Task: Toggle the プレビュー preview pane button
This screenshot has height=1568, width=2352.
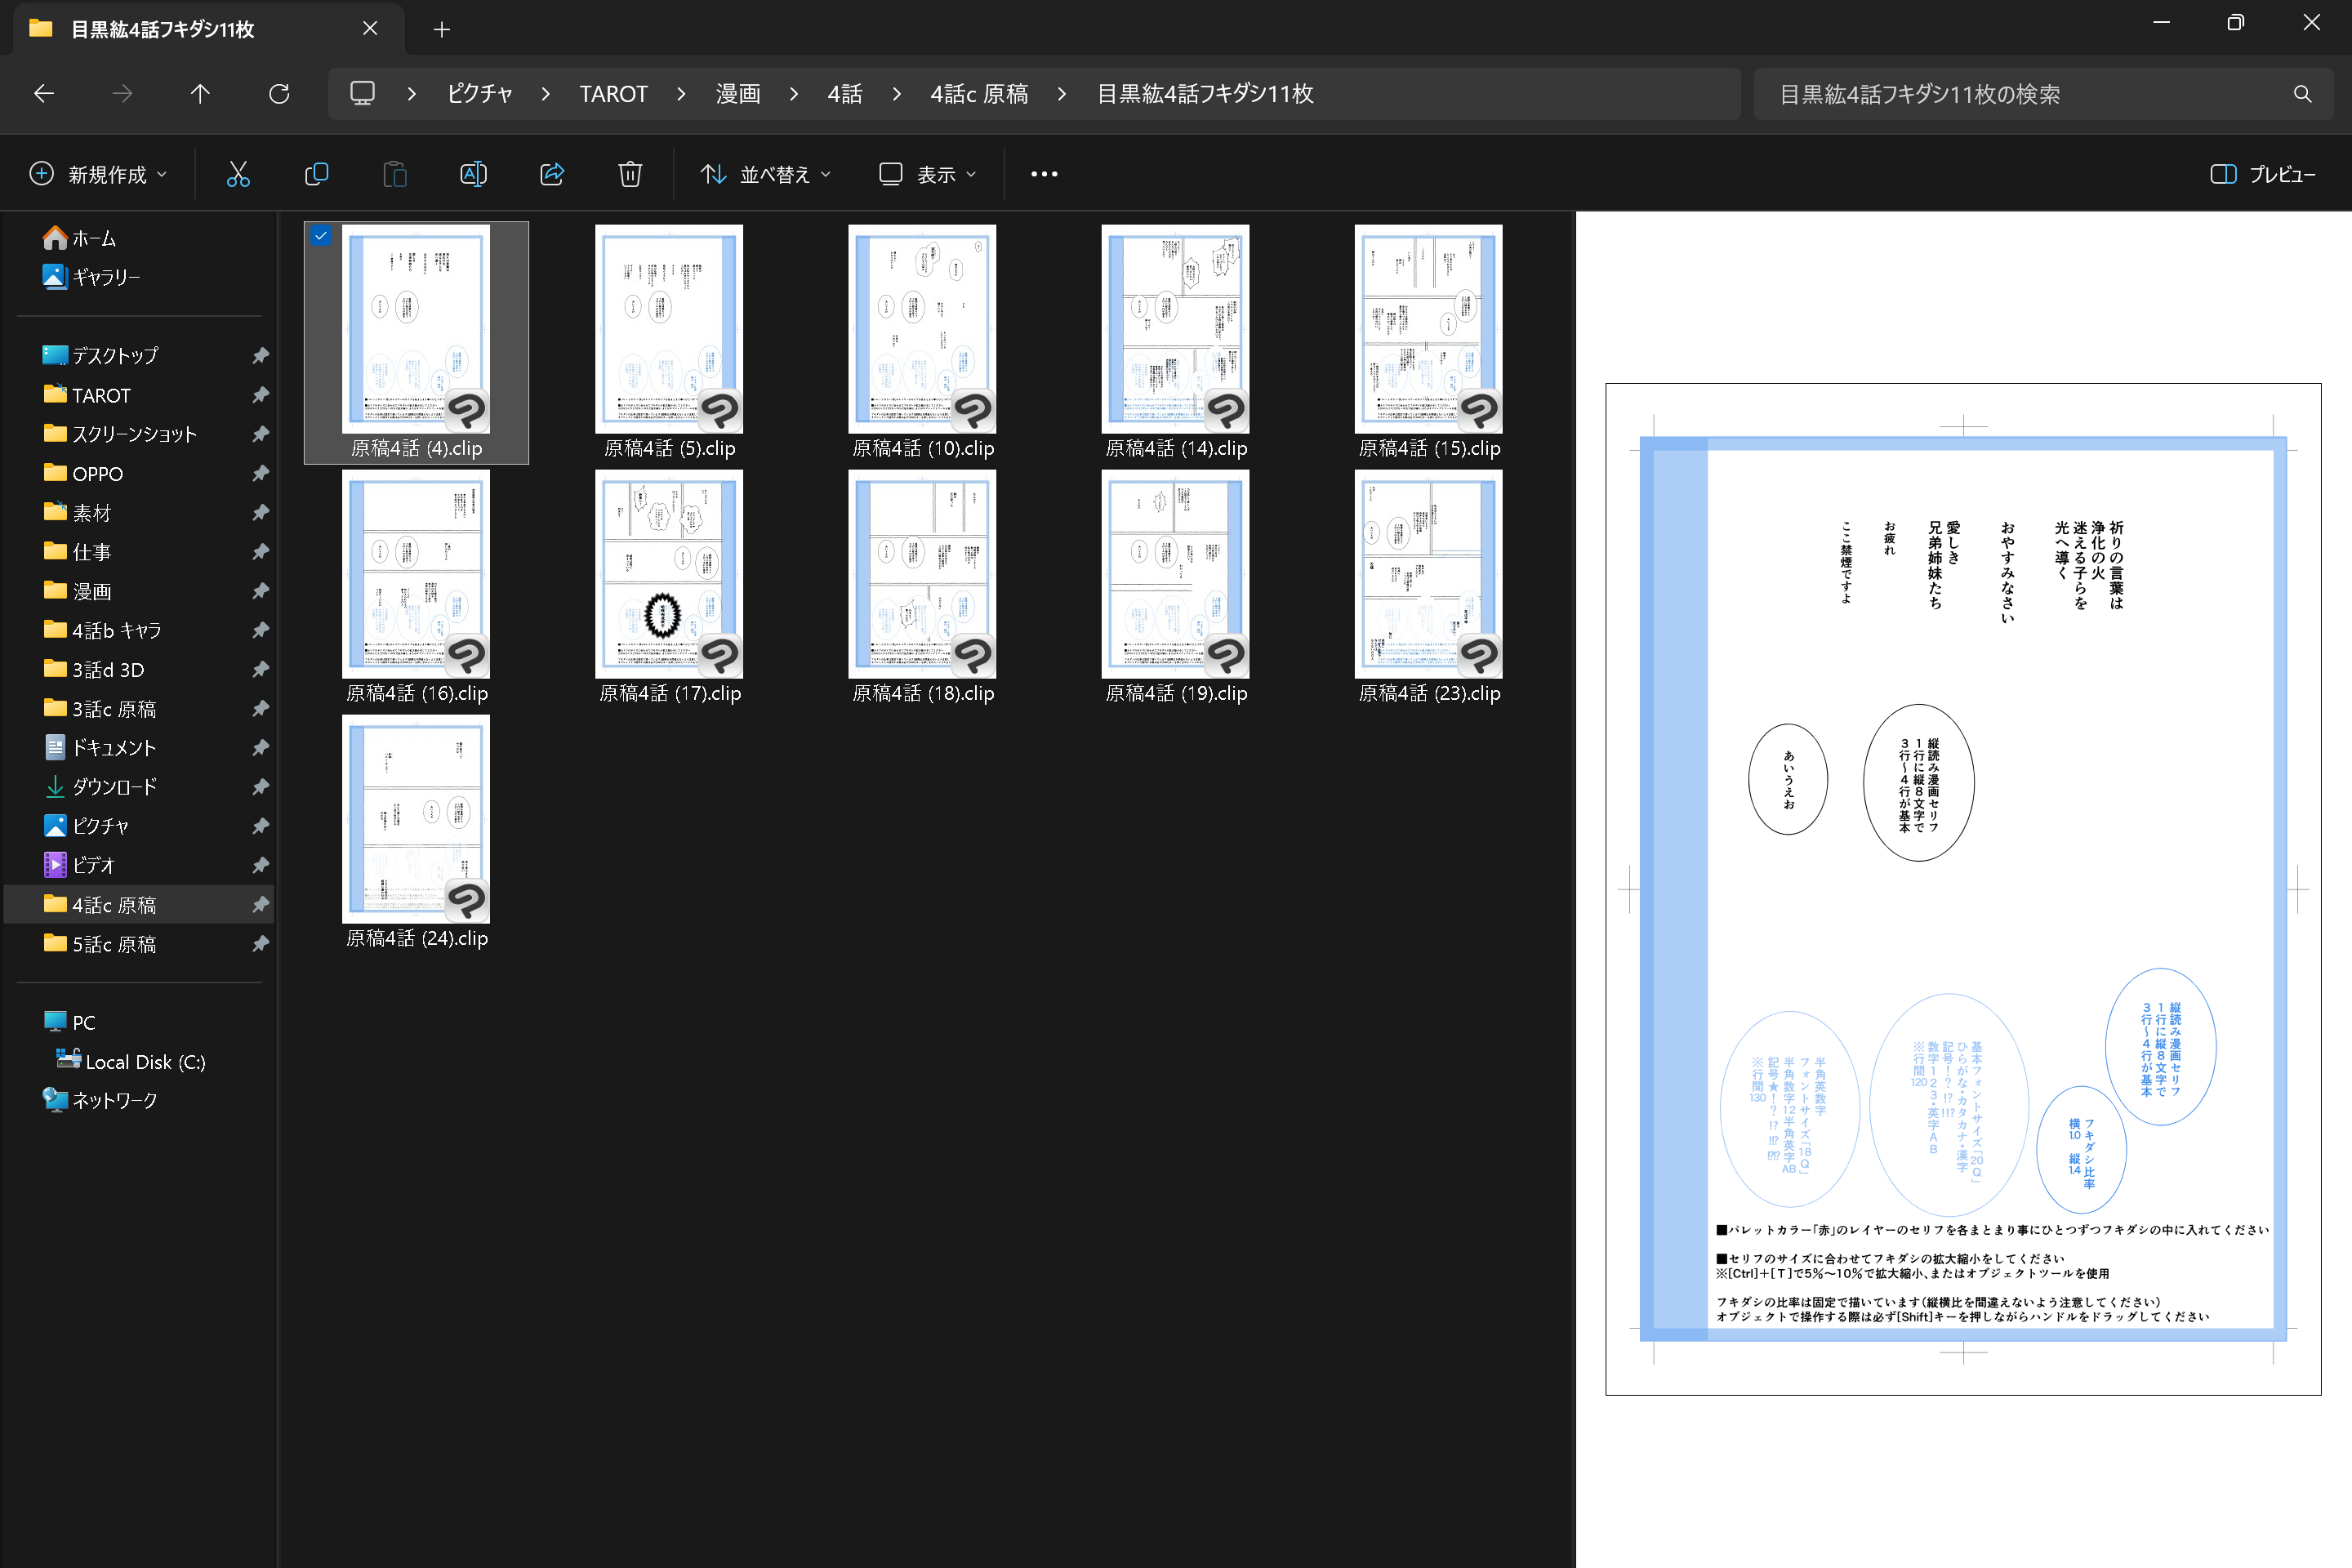Action: point(2262,174)
